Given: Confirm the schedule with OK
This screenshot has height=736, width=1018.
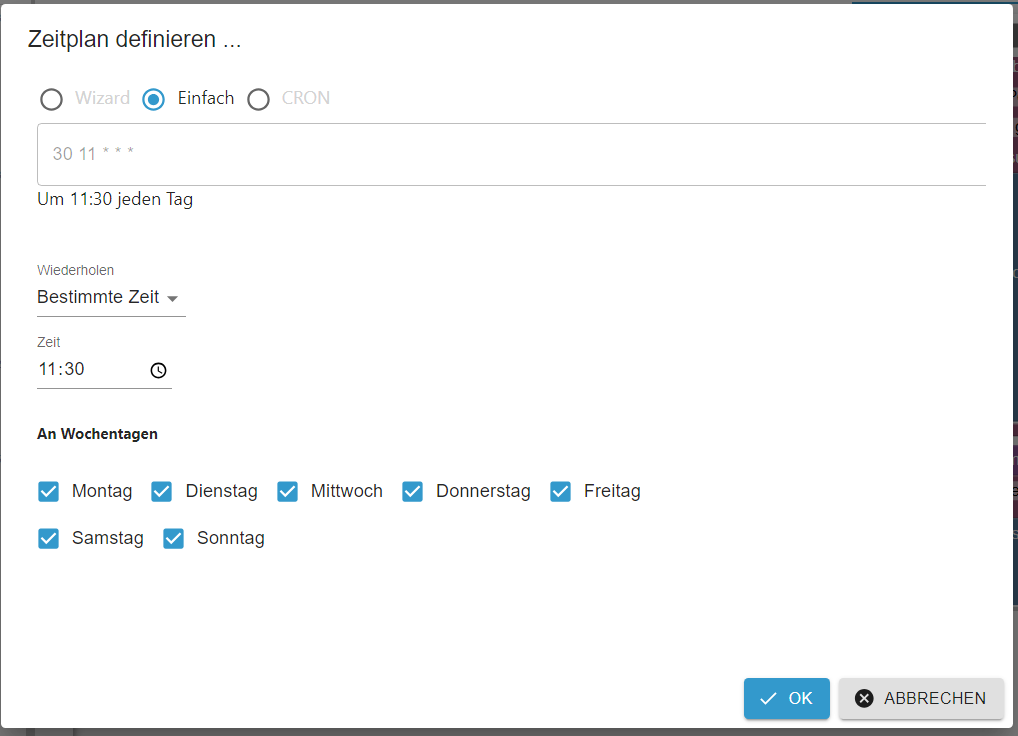Looking at the screenshot, I should tap(786, 699).
